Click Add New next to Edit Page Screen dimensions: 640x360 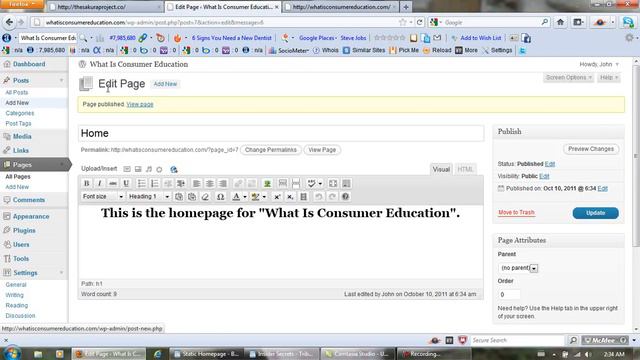[x=165, y=84]
